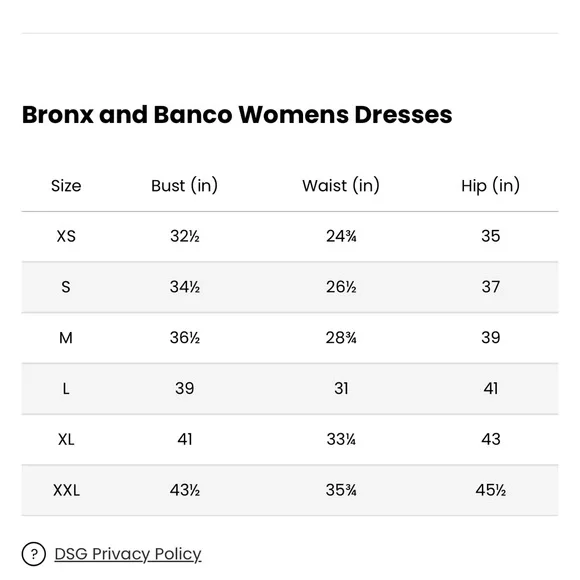The width and height of the screenshot is (580, 580).
Task: Click the XXL size row label
Action: coord(67,490)
